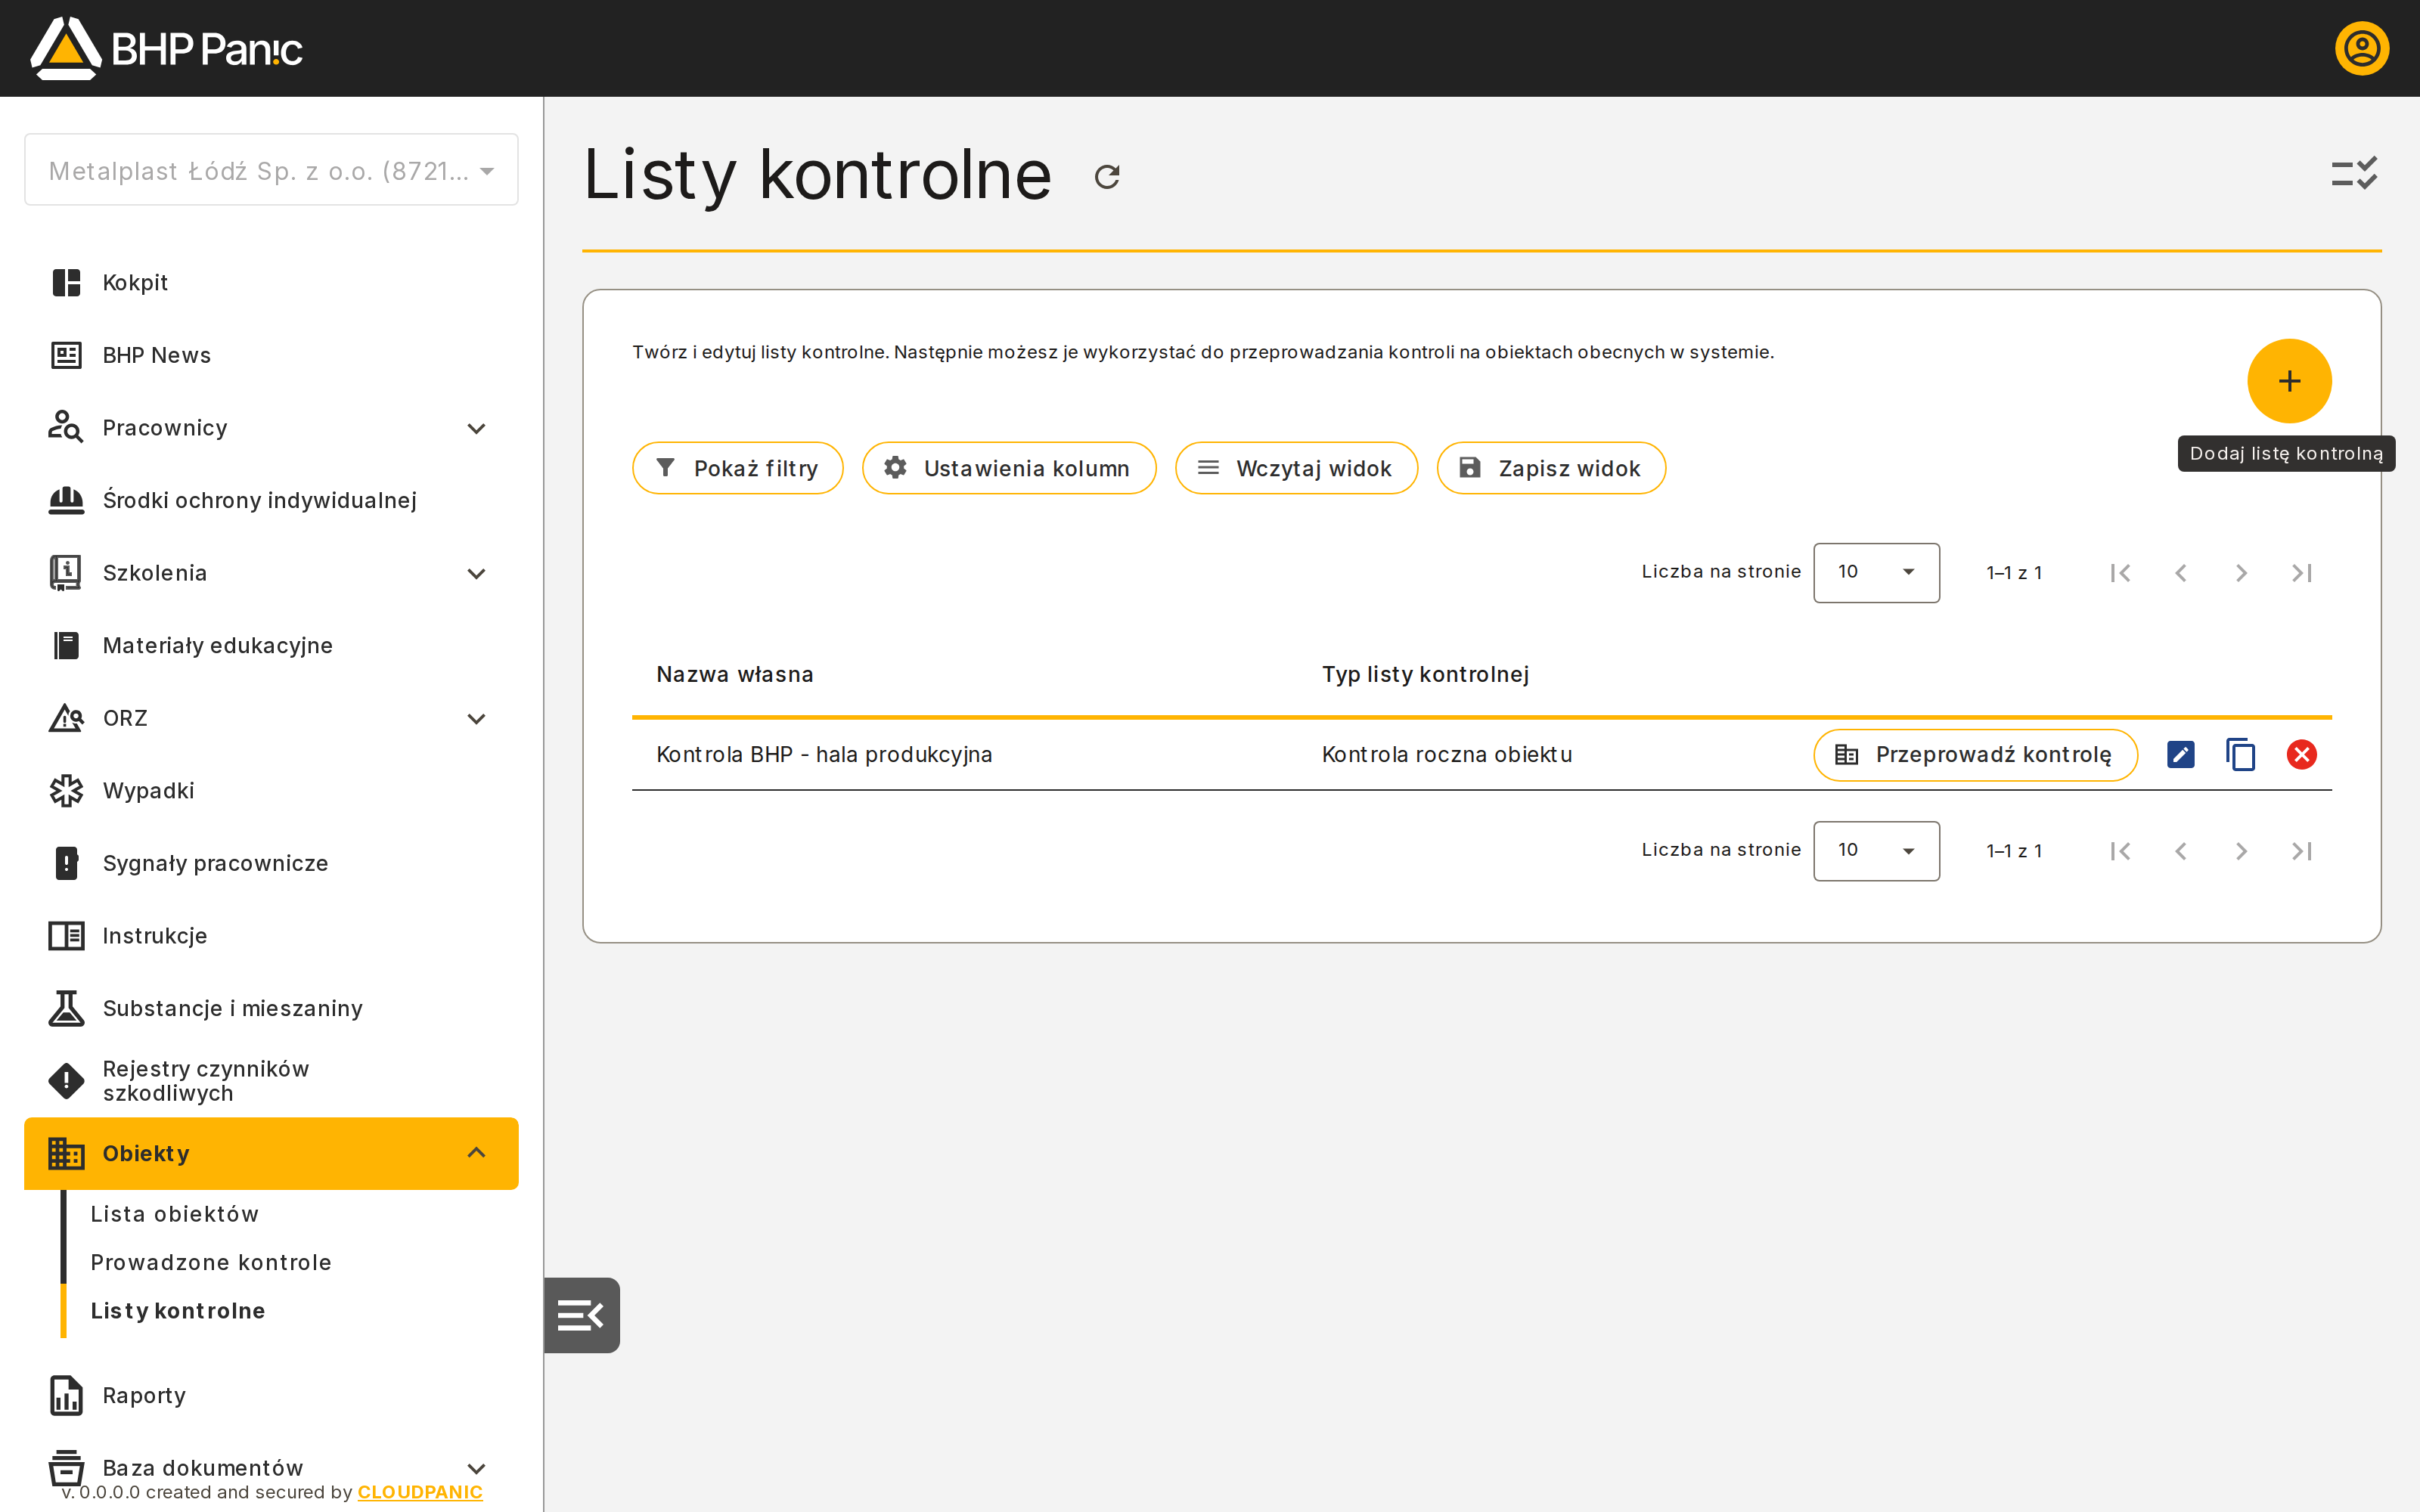Click Zapisz widok button
This screenshot has width=2420, height=1512.
point(1551,468)
